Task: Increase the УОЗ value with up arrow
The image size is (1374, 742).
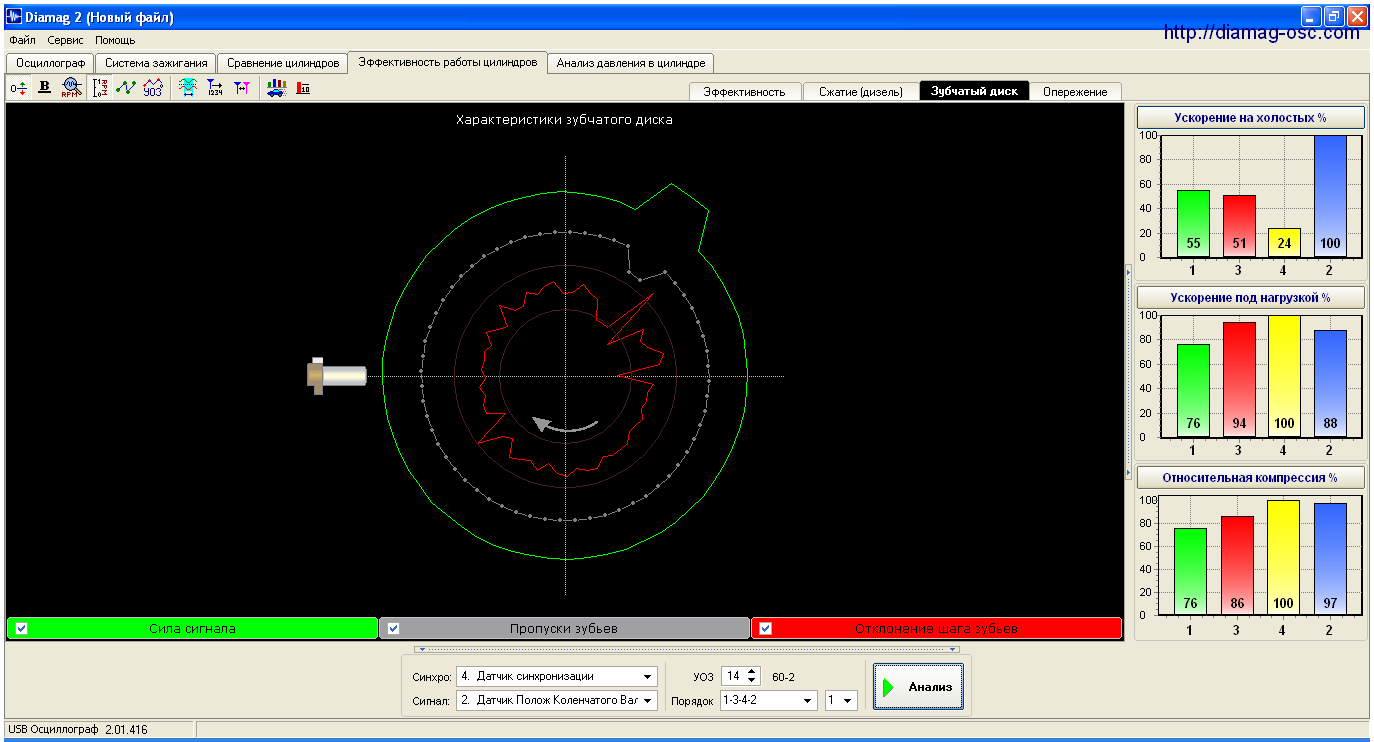Action: [x=753, y=671]
